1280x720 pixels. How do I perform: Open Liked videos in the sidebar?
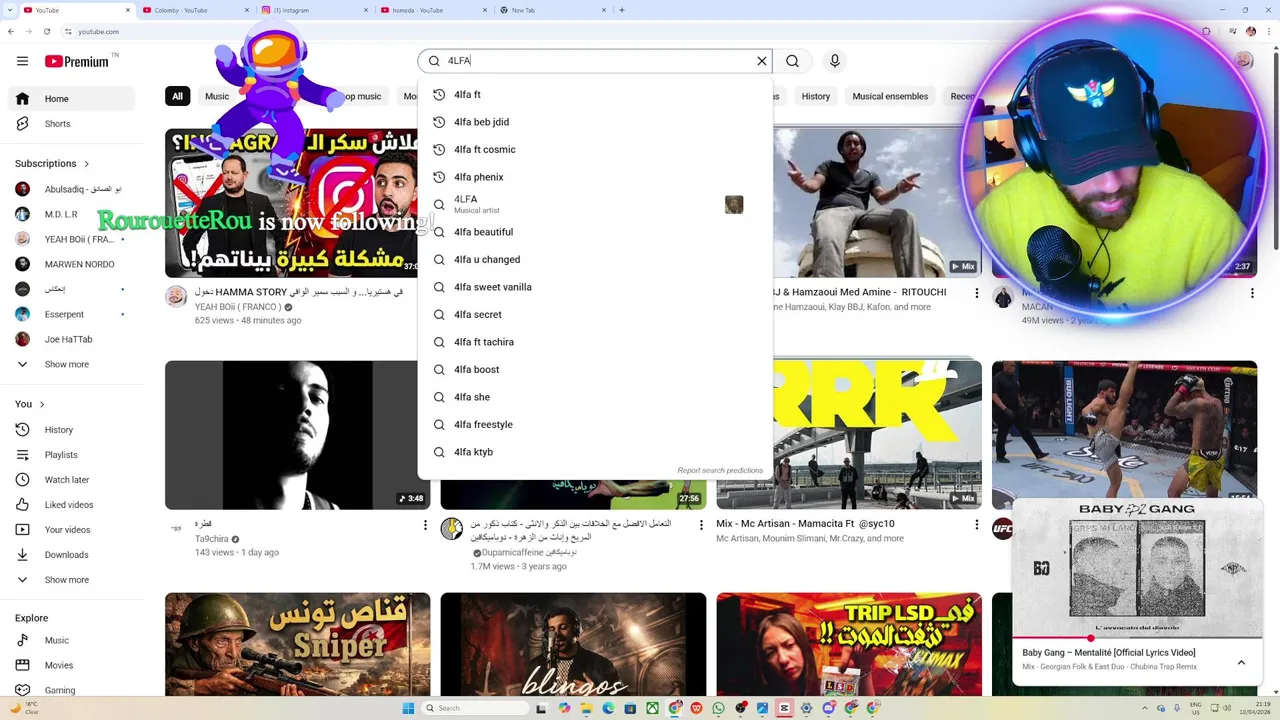71,505
